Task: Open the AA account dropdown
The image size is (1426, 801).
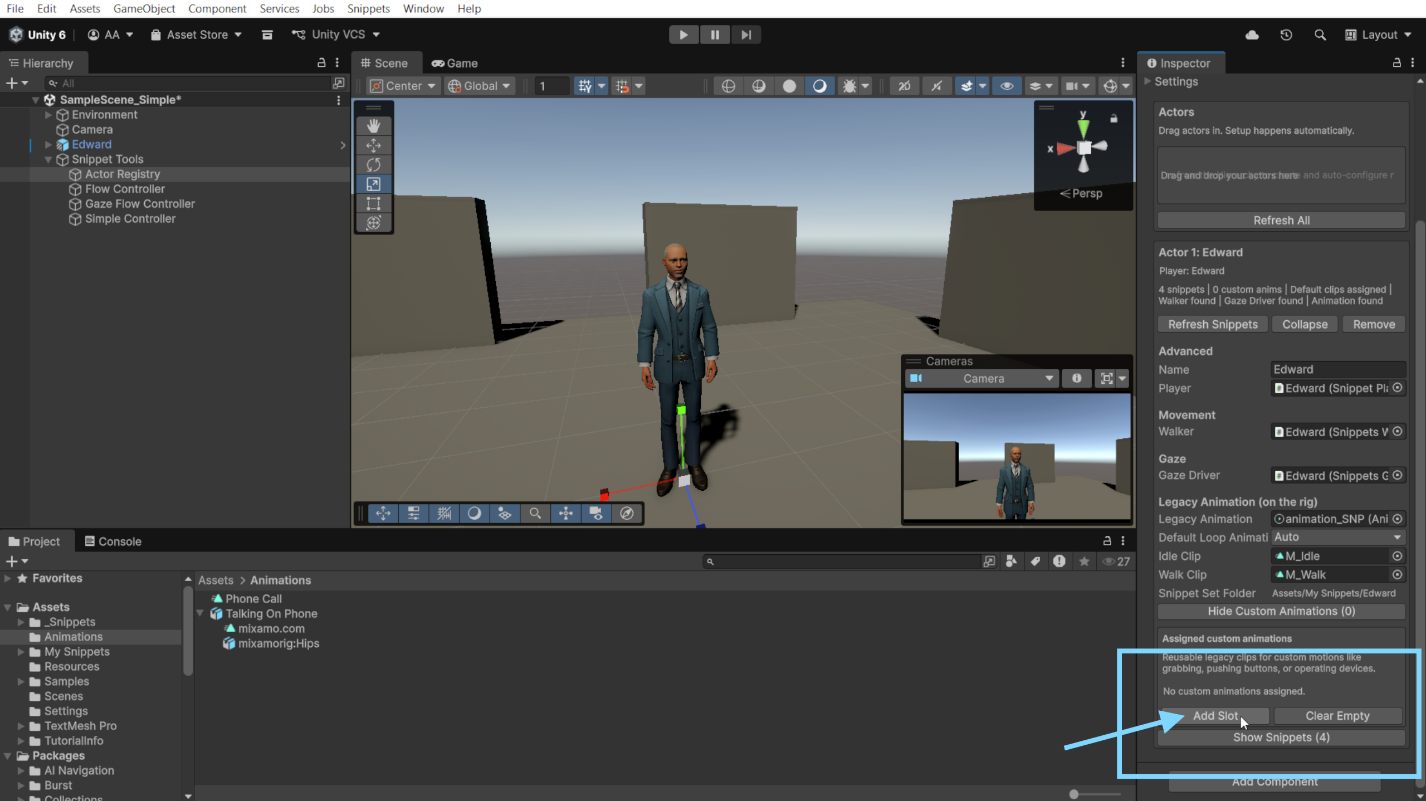Action: pyautogui.click(x=110, y=35)
